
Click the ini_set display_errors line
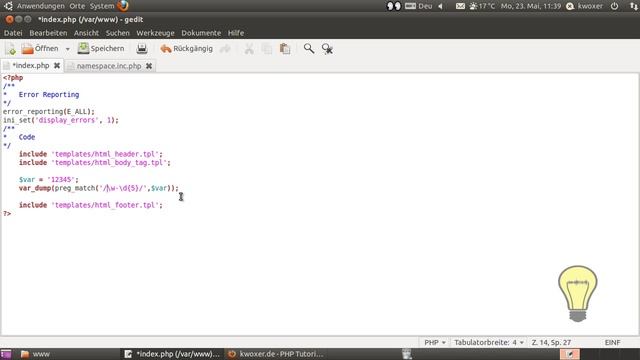click(x=61, y=120)
